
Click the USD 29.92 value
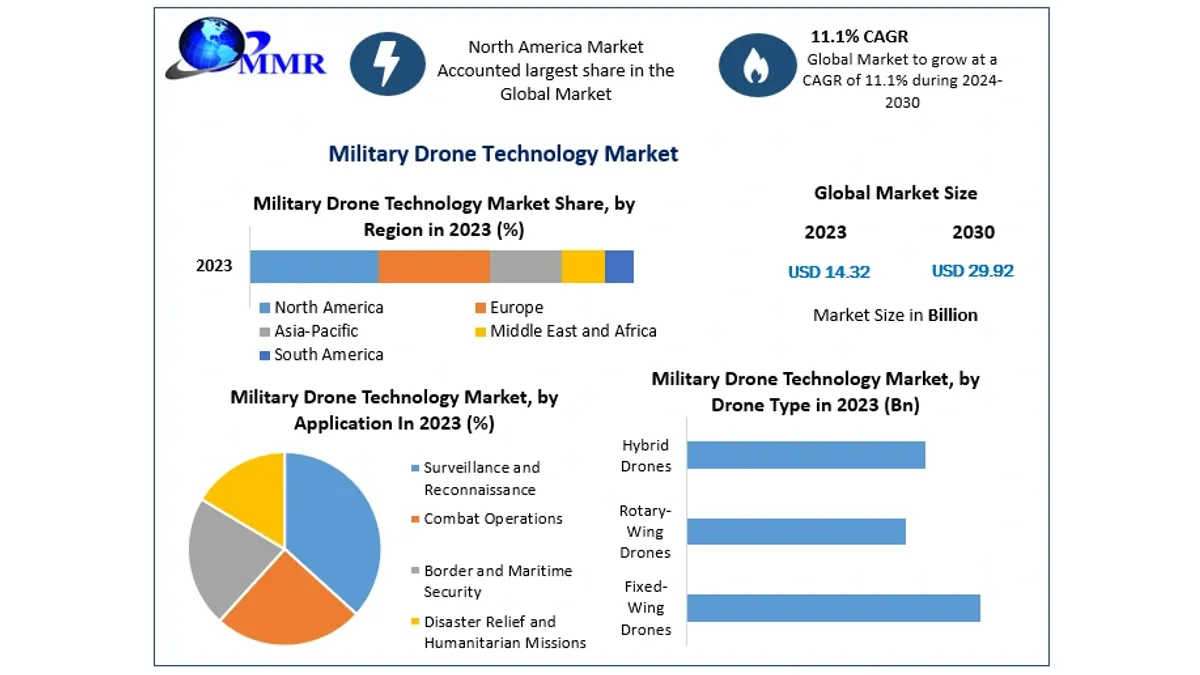(972, 271)
